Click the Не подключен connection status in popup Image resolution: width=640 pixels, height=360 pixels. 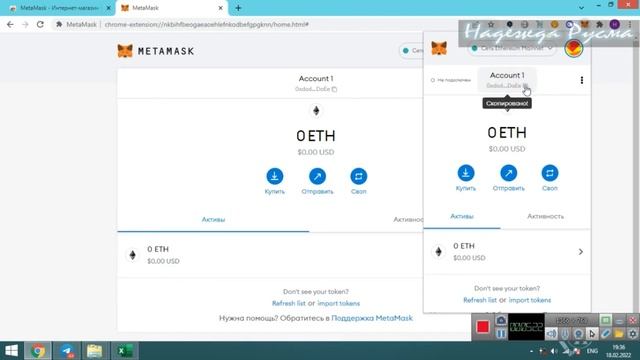(x=451, y=80)
